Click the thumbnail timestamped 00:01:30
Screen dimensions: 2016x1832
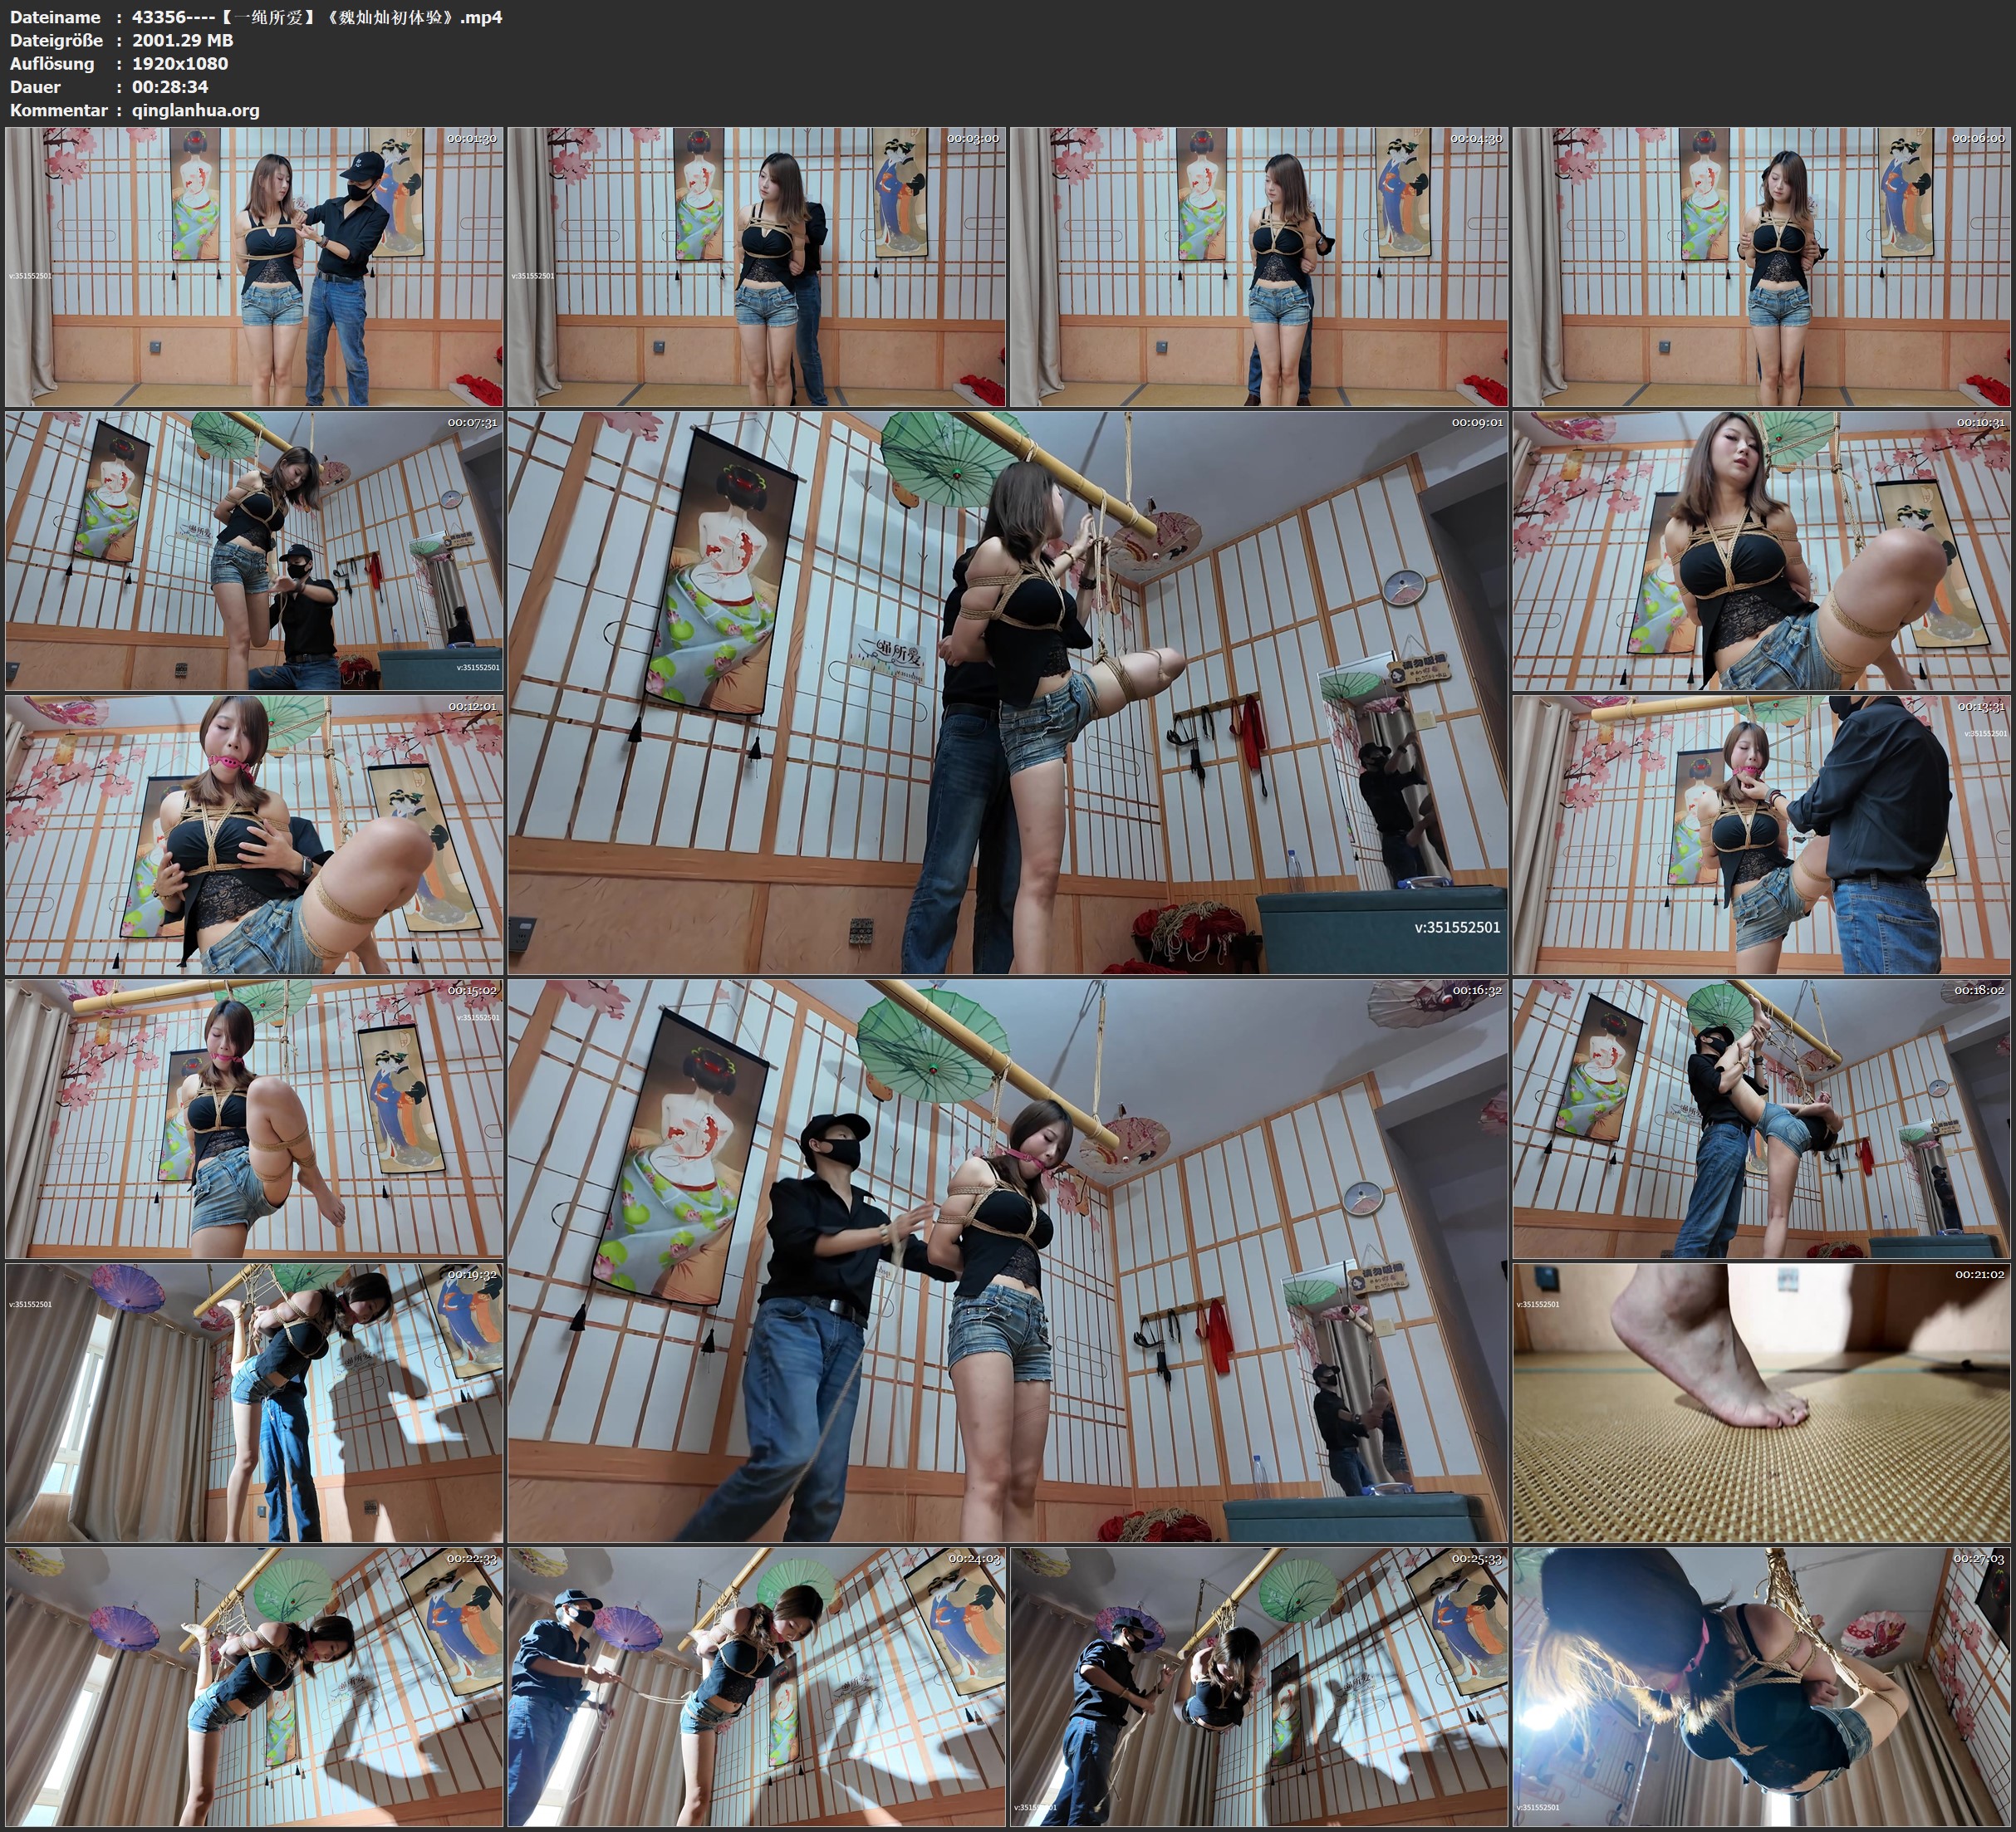pos(254,267)
